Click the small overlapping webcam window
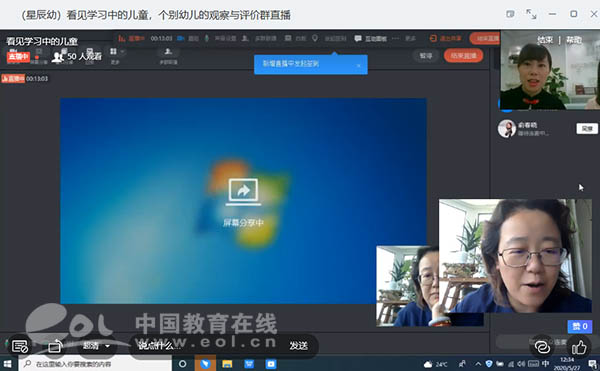The width and height of the screenshot is (600, 371). pyautogui.click(x=408, y=286)
